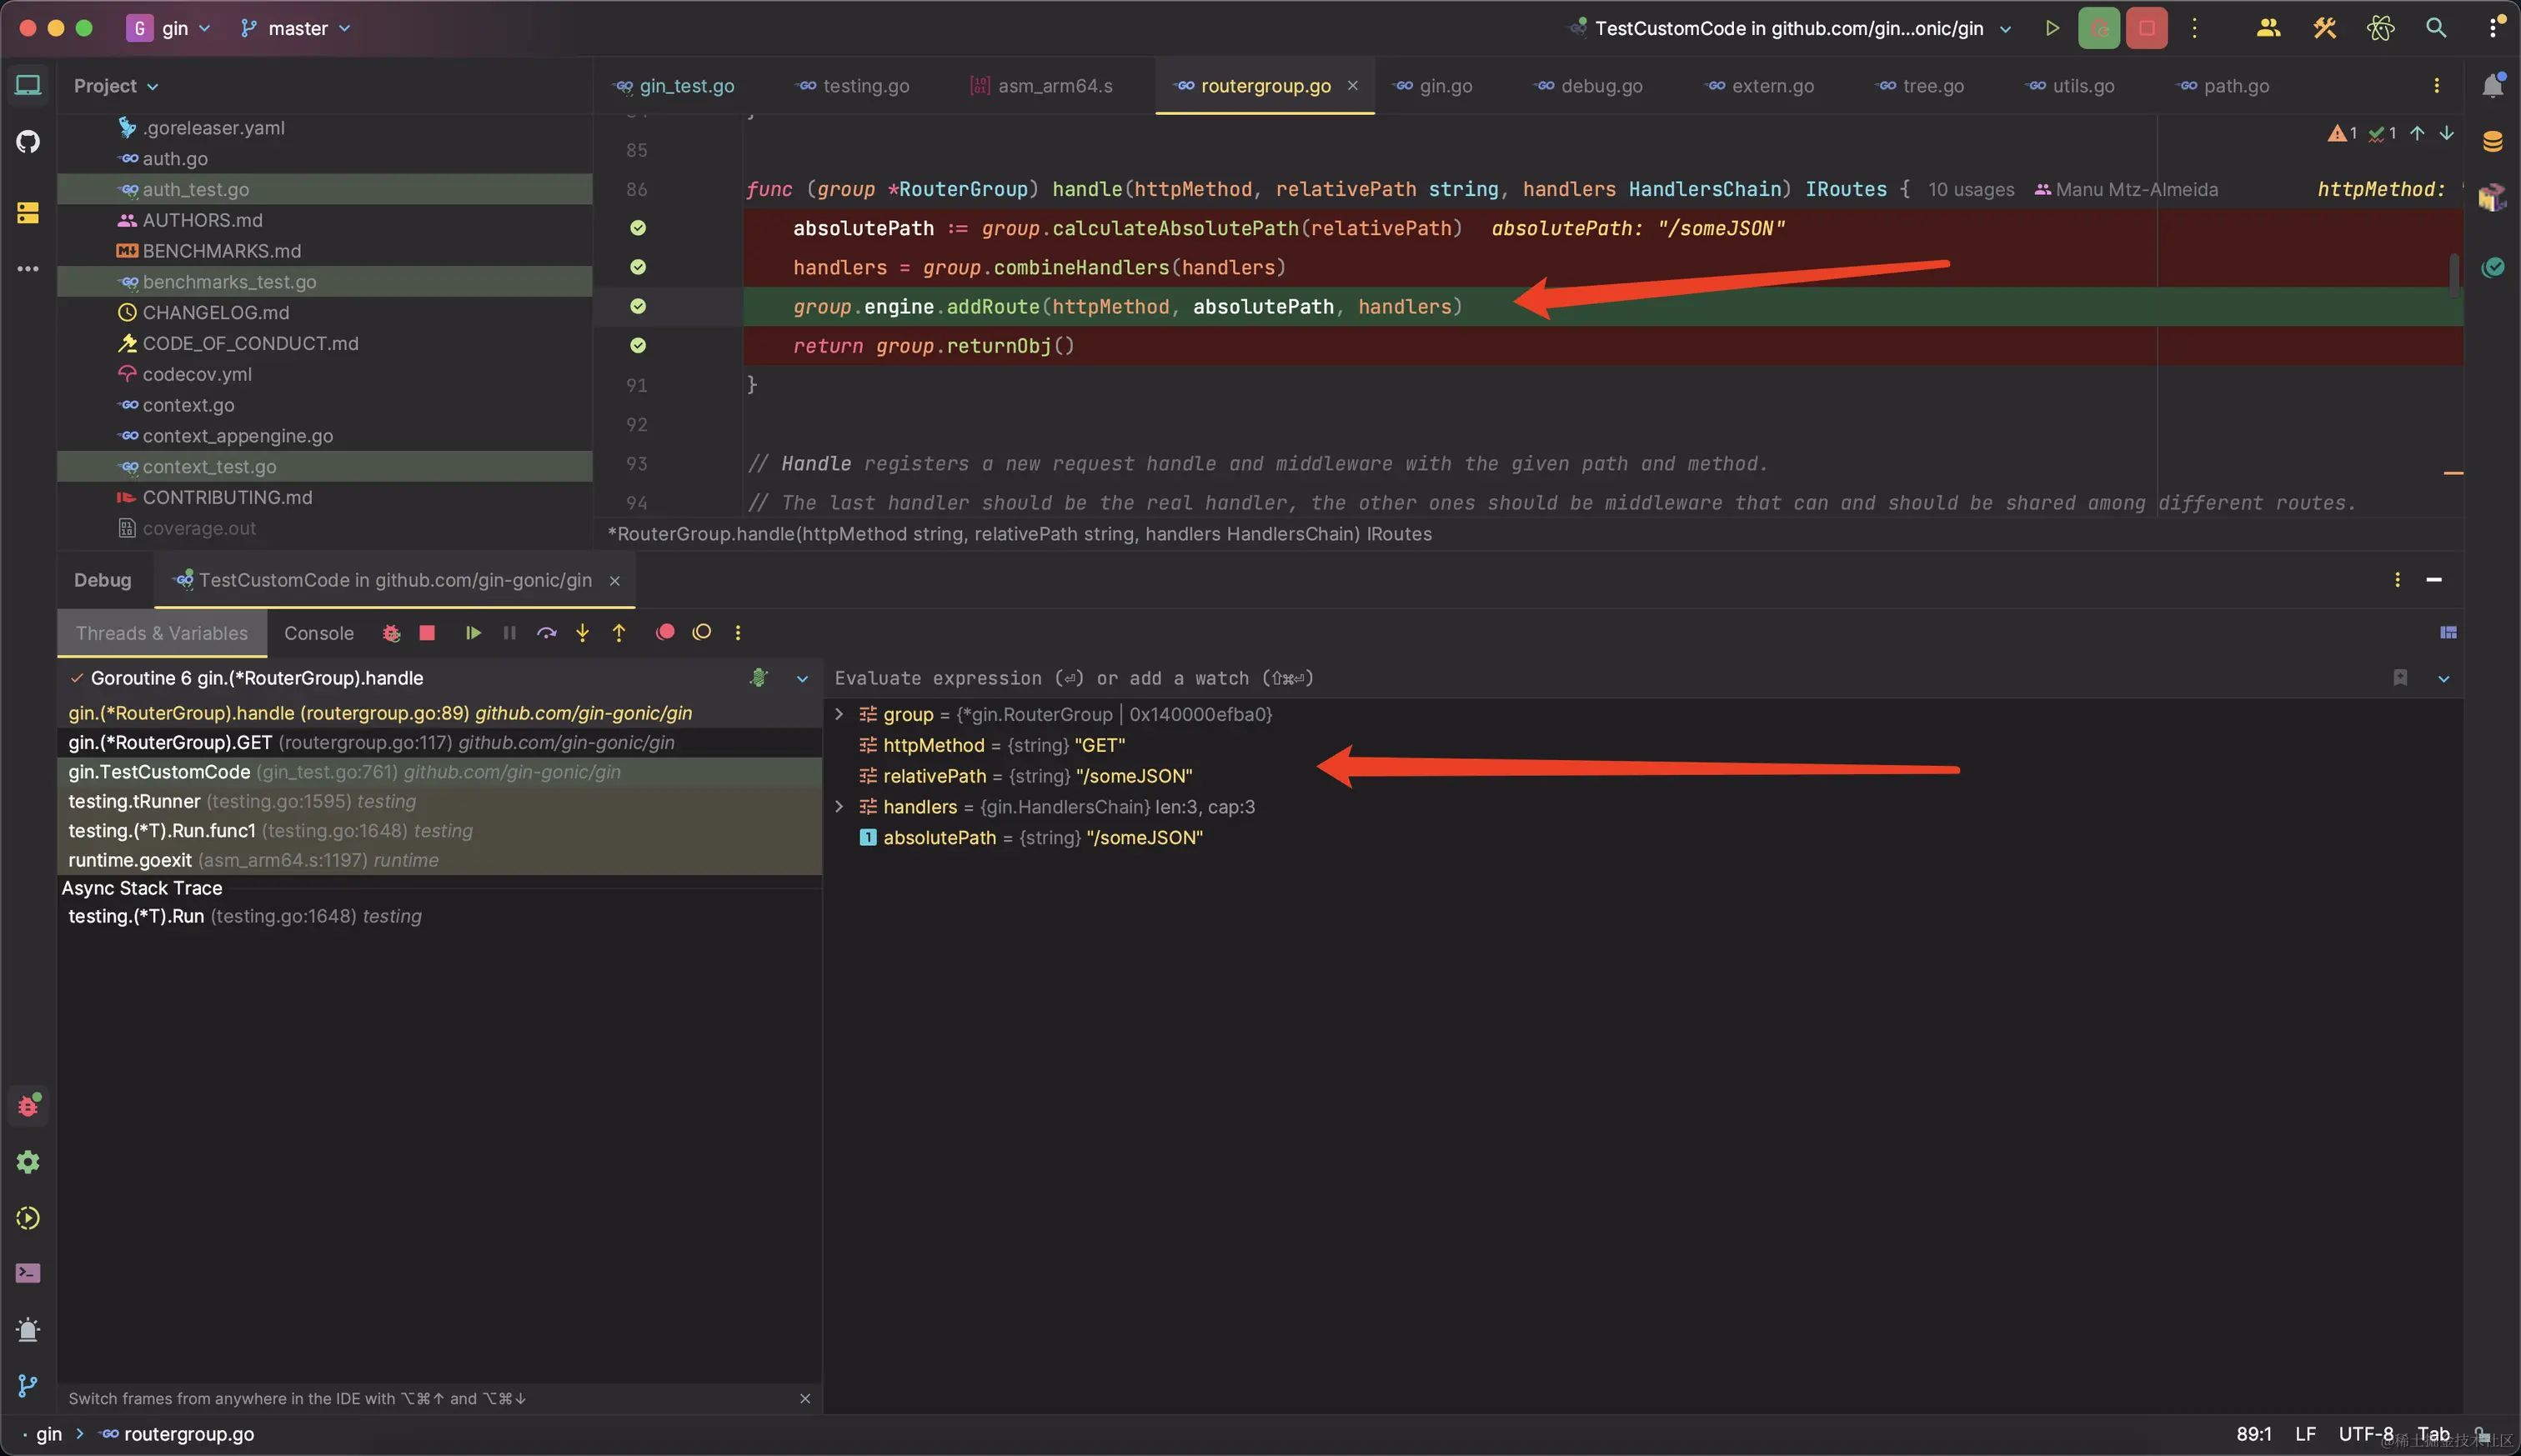Dismiss the switch frames hint
Image resolution: width=2521 pixels, height=1456 pixels.
pos(805,1398)
